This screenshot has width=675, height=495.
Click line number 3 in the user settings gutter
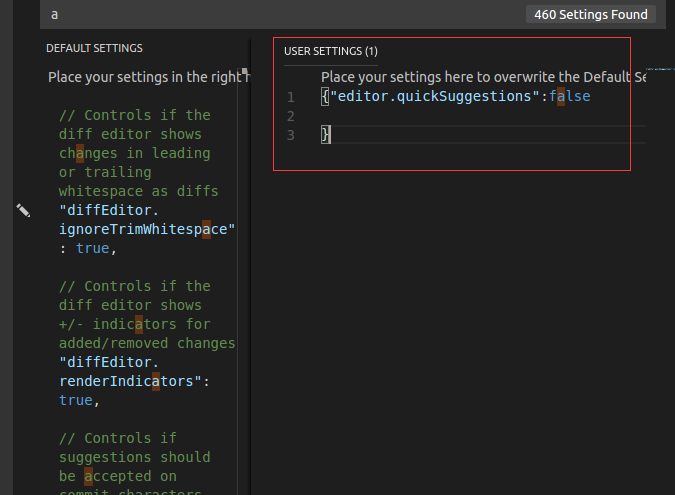click(291, 135)
